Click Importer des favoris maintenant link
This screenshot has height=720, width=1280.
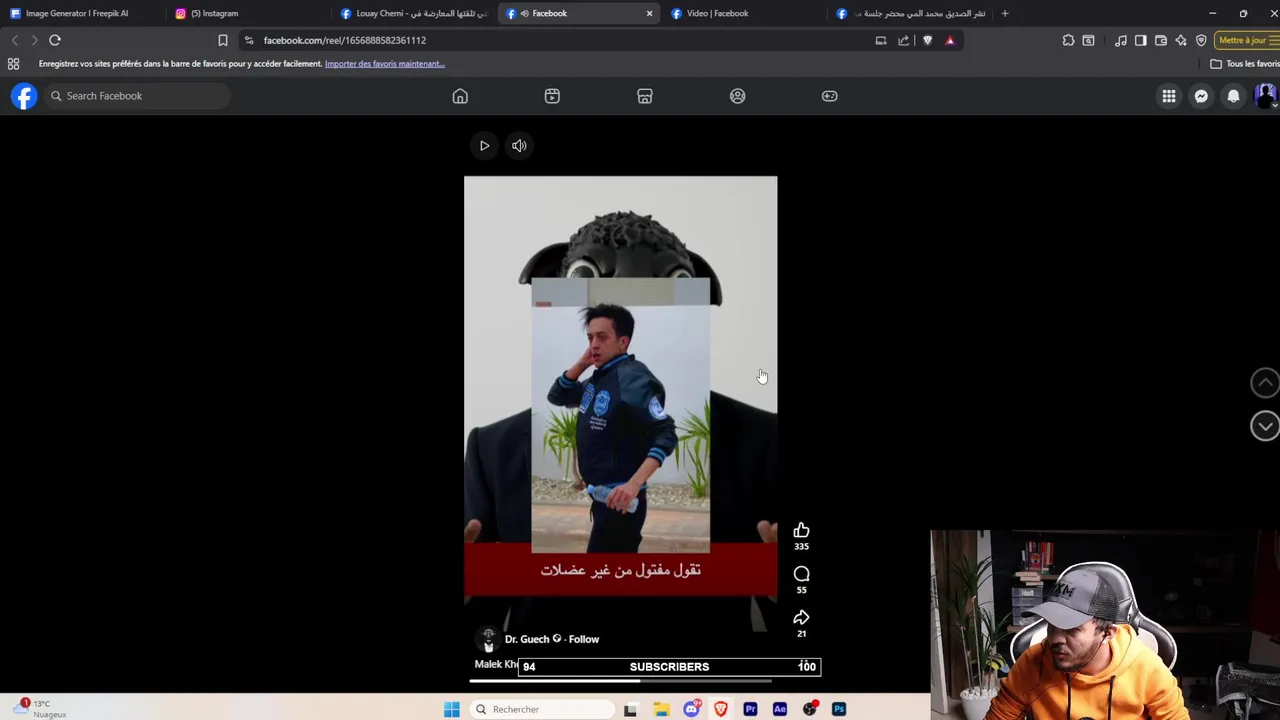(x=384, y=64)
